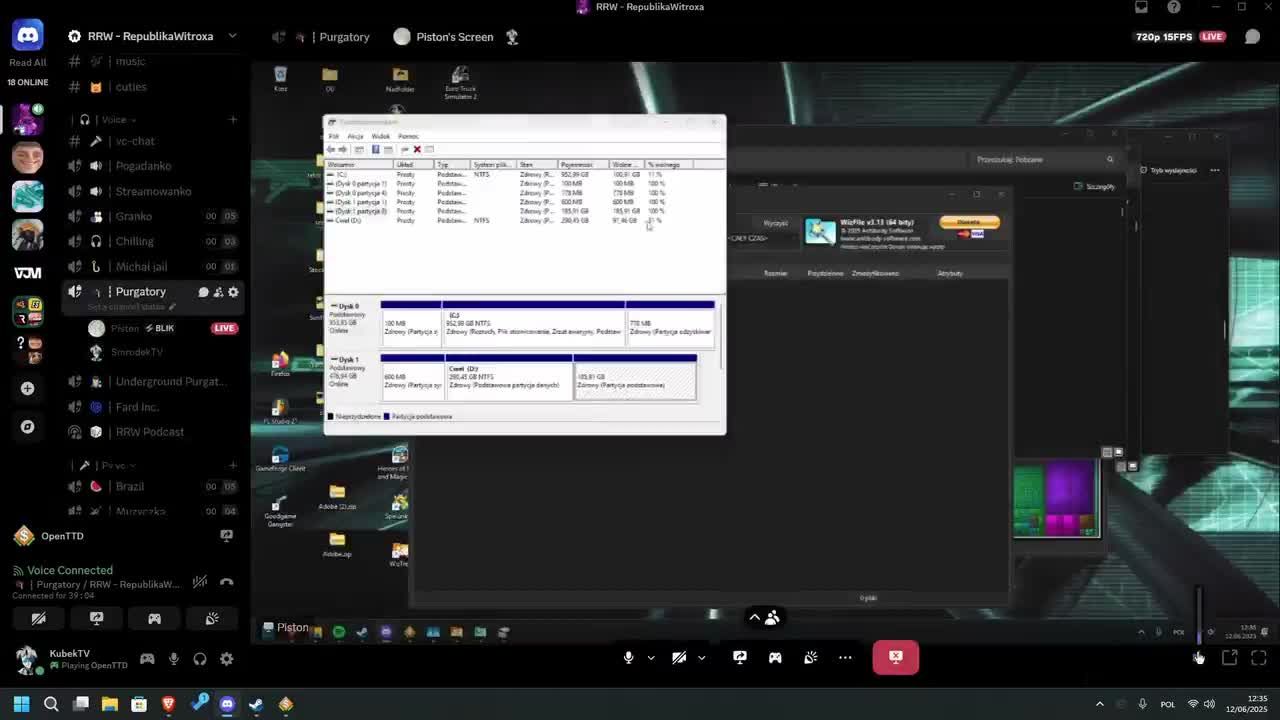
Task: Disconnect from voice with the hang-up icon
Action: pyautogui.click(x=227, y=581)
